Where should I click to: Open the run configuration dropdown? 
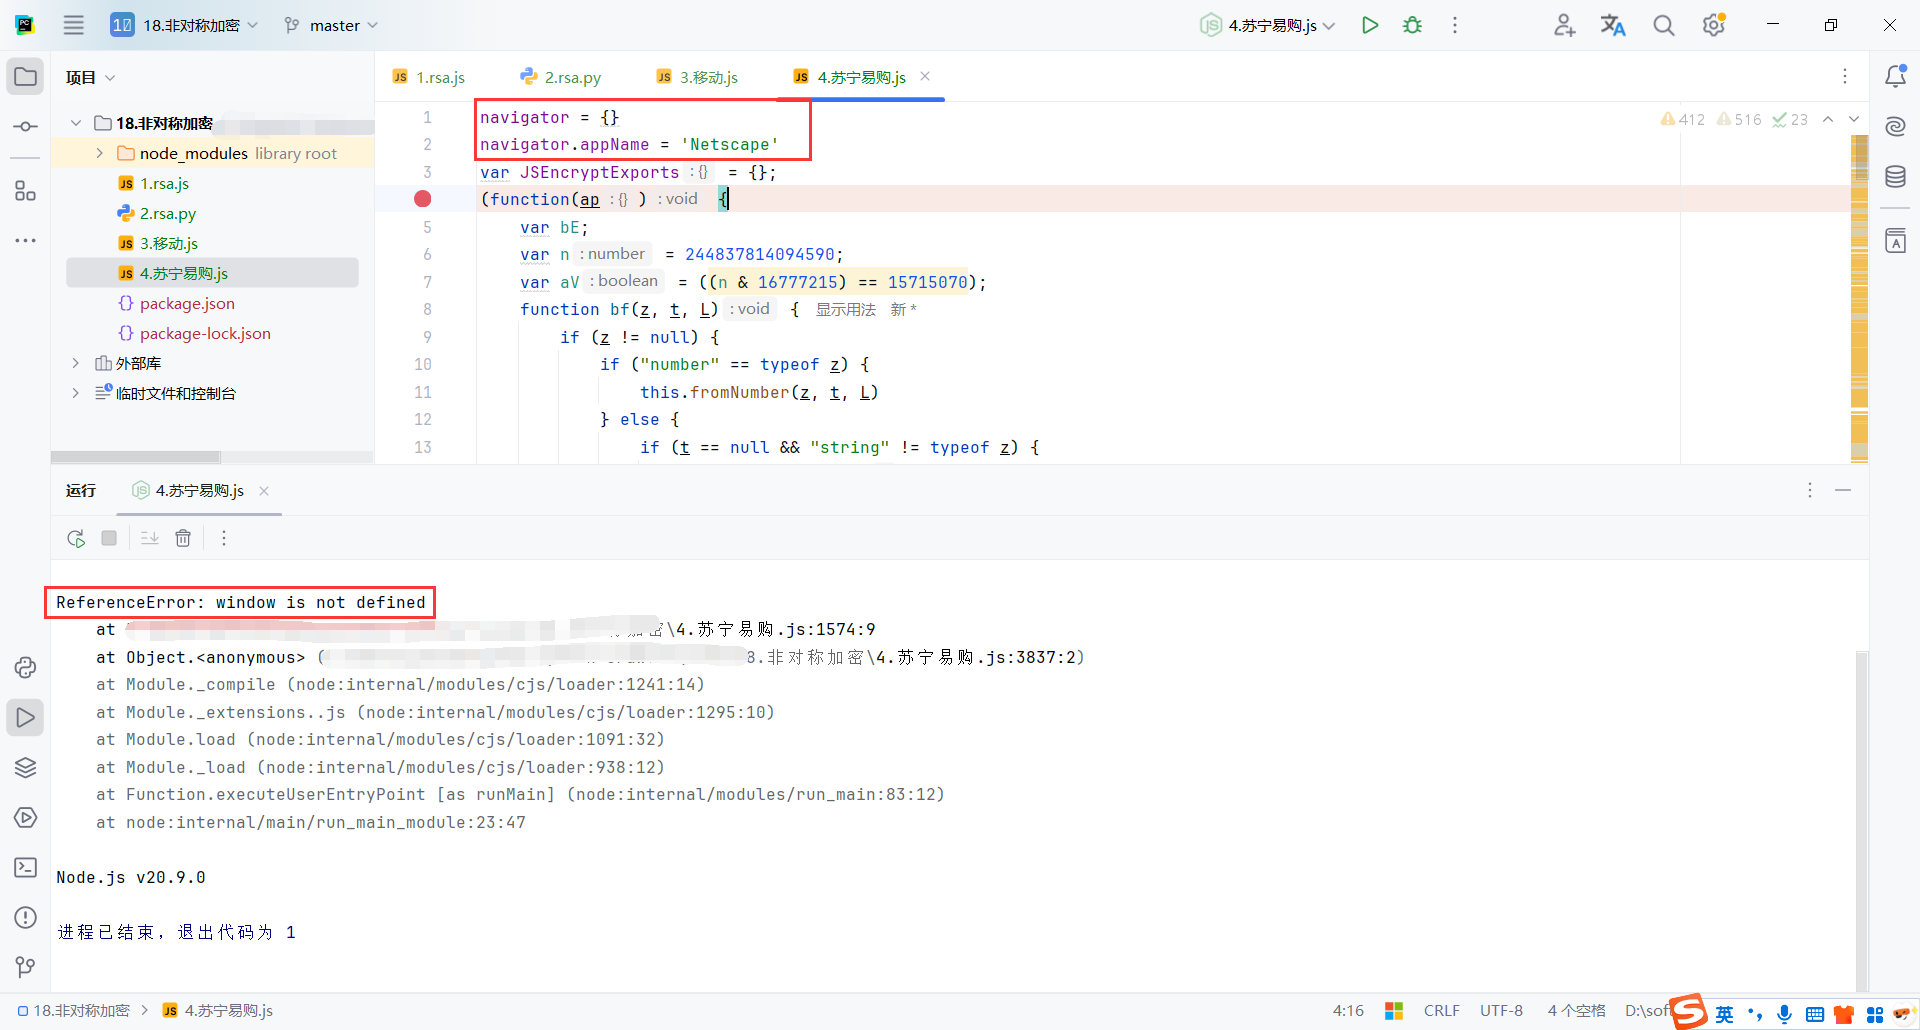(1268, 25)
